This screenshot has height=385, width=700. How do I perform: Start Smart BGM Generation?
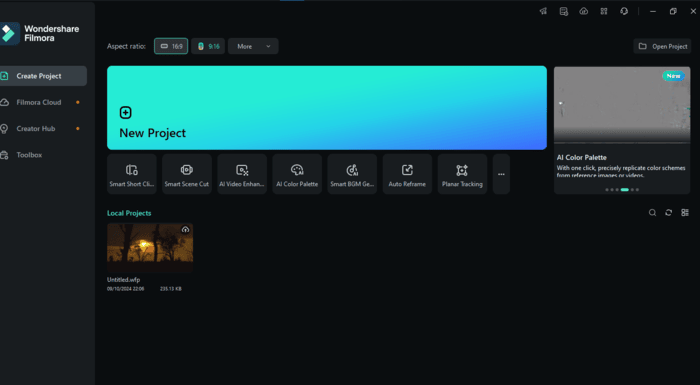(x=352, y=174)
